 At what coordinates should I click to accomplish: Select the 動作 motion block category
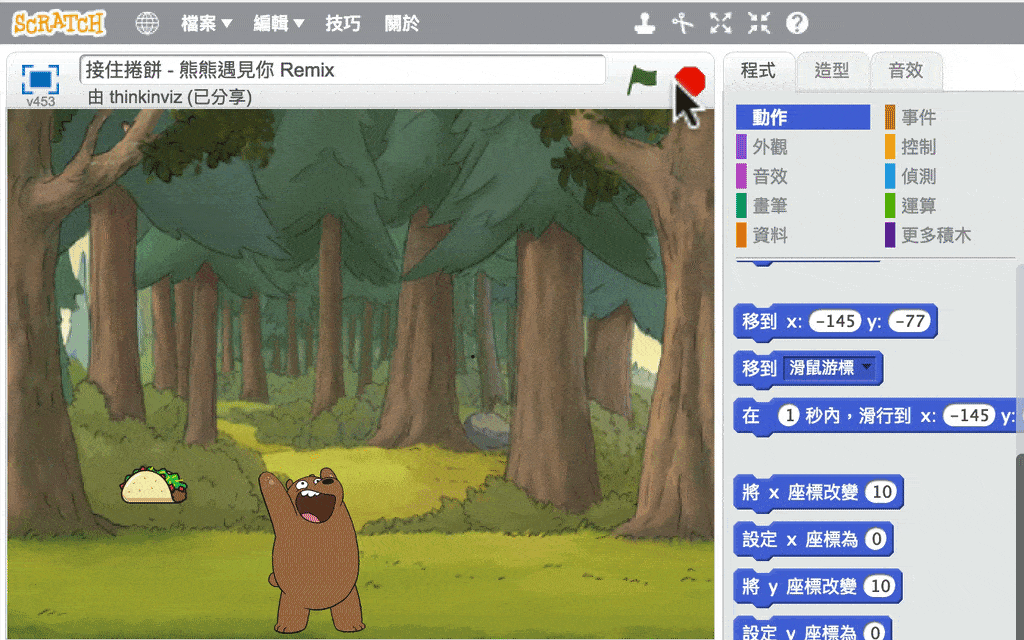[x=803, y=118]
